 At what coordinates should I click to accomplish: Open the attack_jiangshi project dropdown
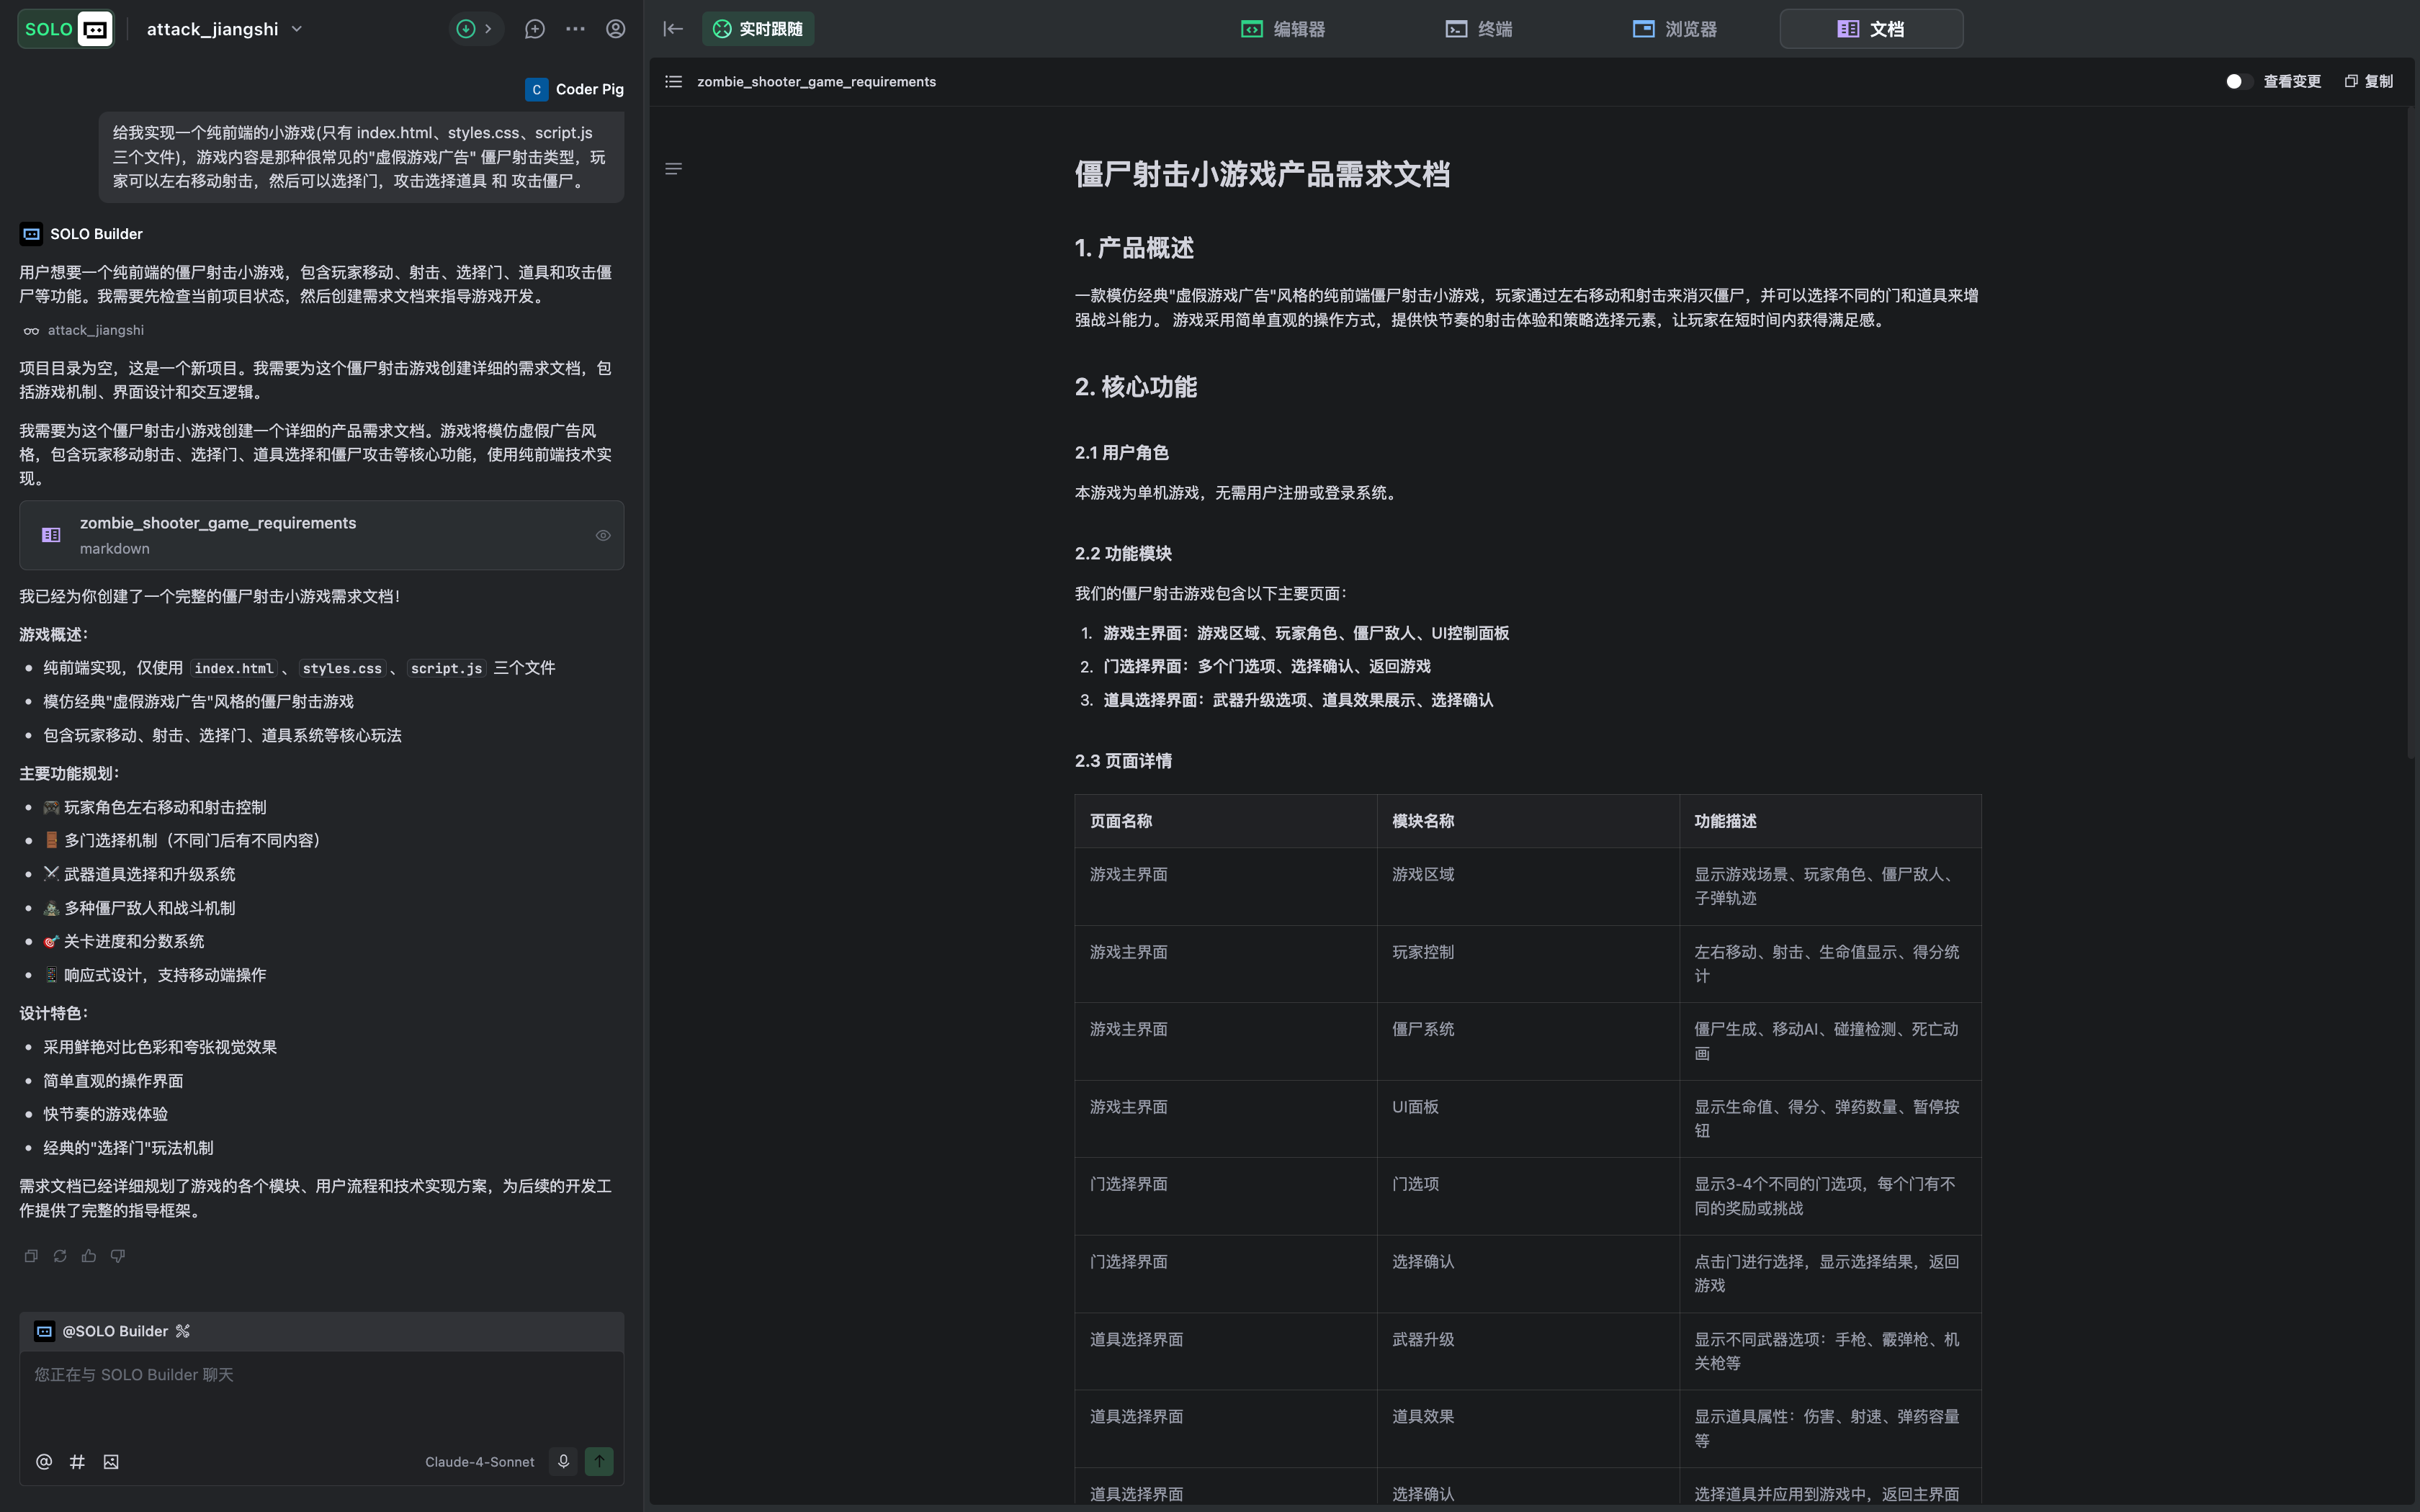point(224,29)
